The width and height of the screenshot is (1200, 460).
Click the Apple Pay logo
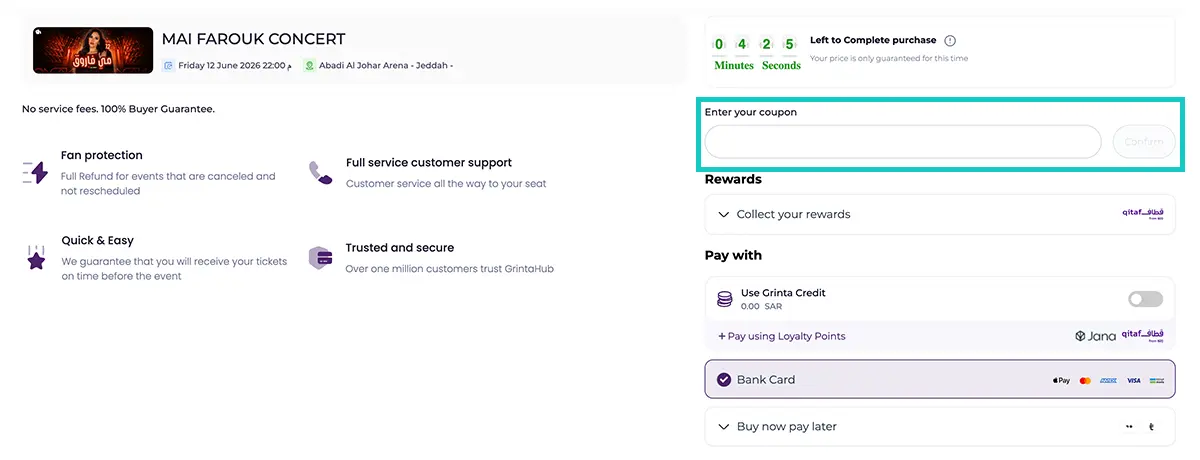point(1061,380)
